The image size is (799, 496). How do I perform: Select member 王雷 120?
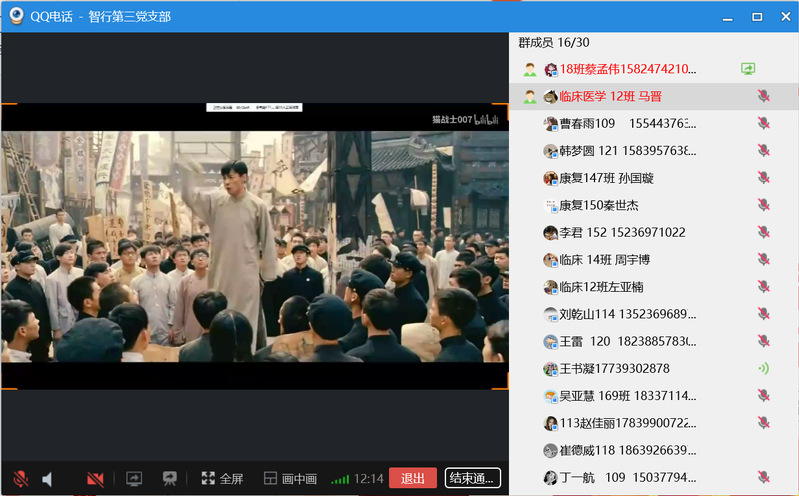pyautogui.click(x=654, y=341)
